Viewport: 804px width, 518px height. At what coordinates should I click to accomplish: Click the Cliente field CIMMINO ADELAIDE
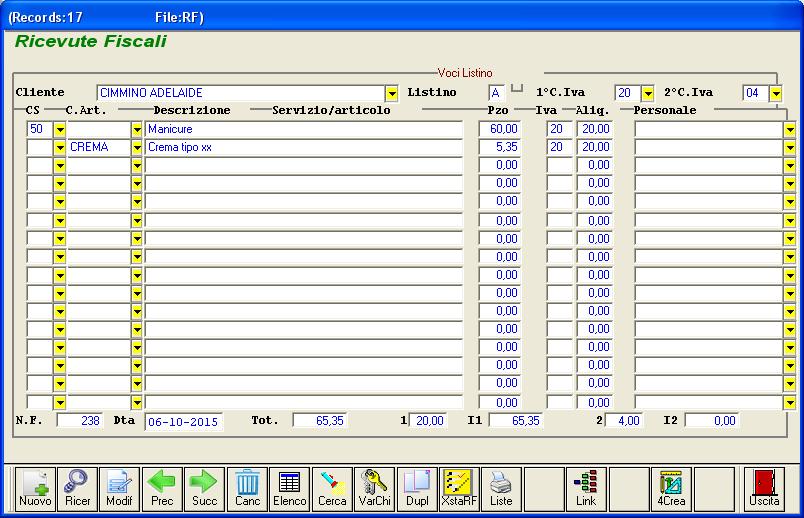241,93
